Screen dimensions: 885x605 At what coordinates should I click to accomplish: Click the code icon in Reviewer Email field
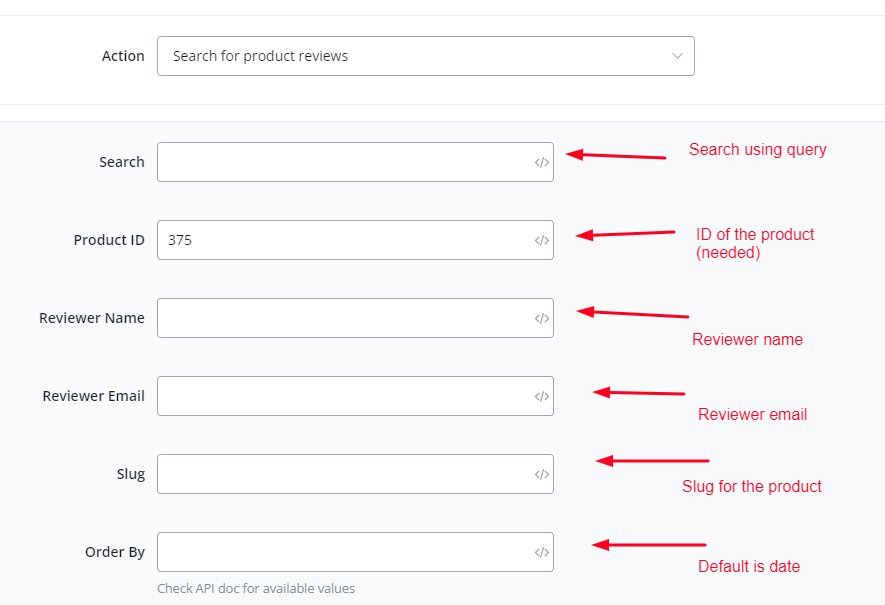click(541, 396)
